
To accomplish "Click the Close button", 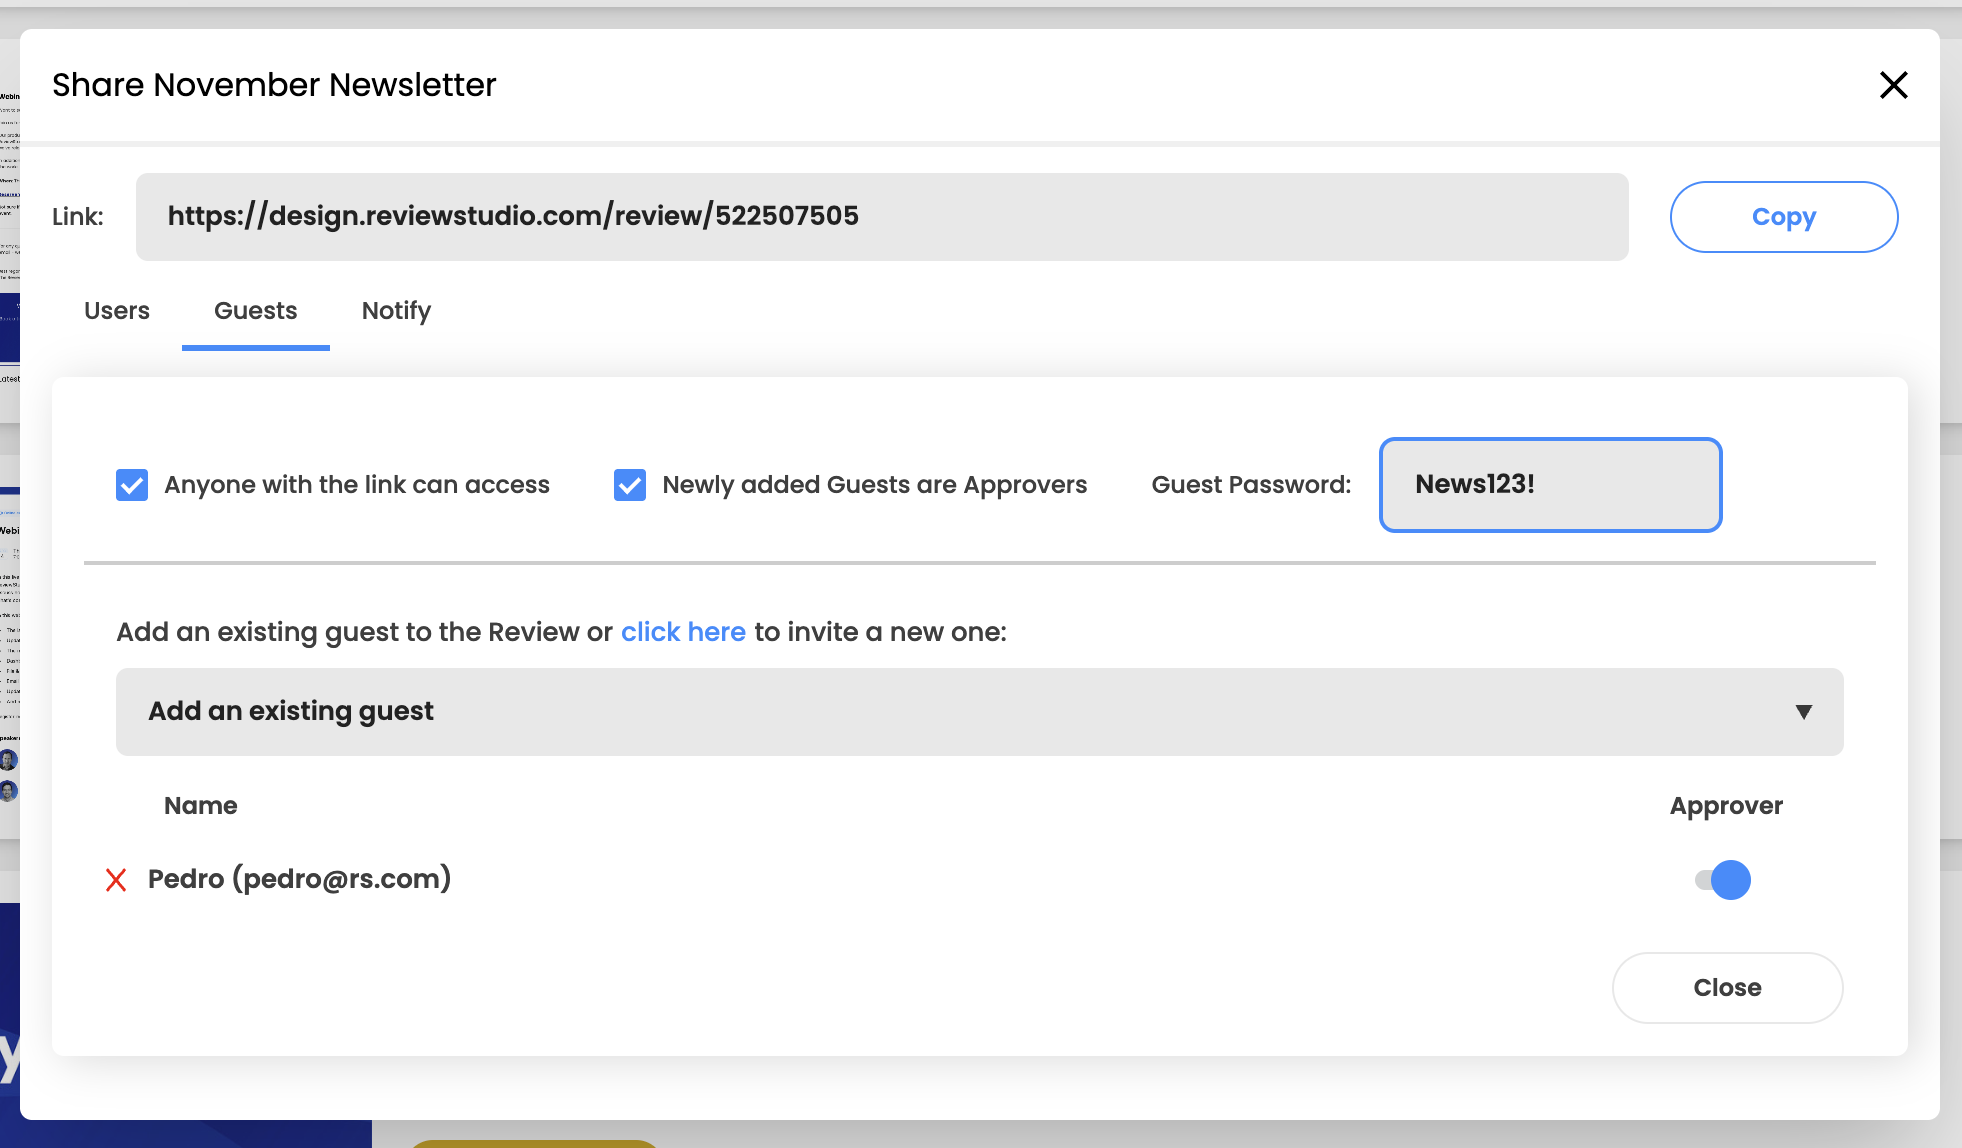I will pos(1727,988).
